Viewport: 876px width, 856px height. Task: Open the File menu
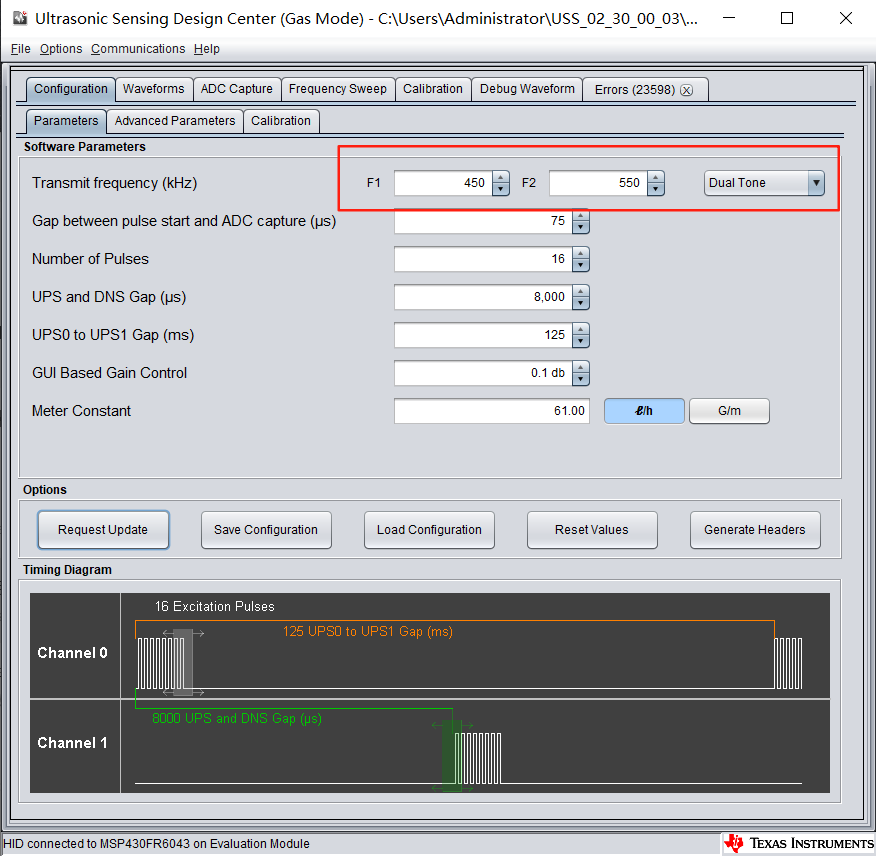(x=21, y=49)
